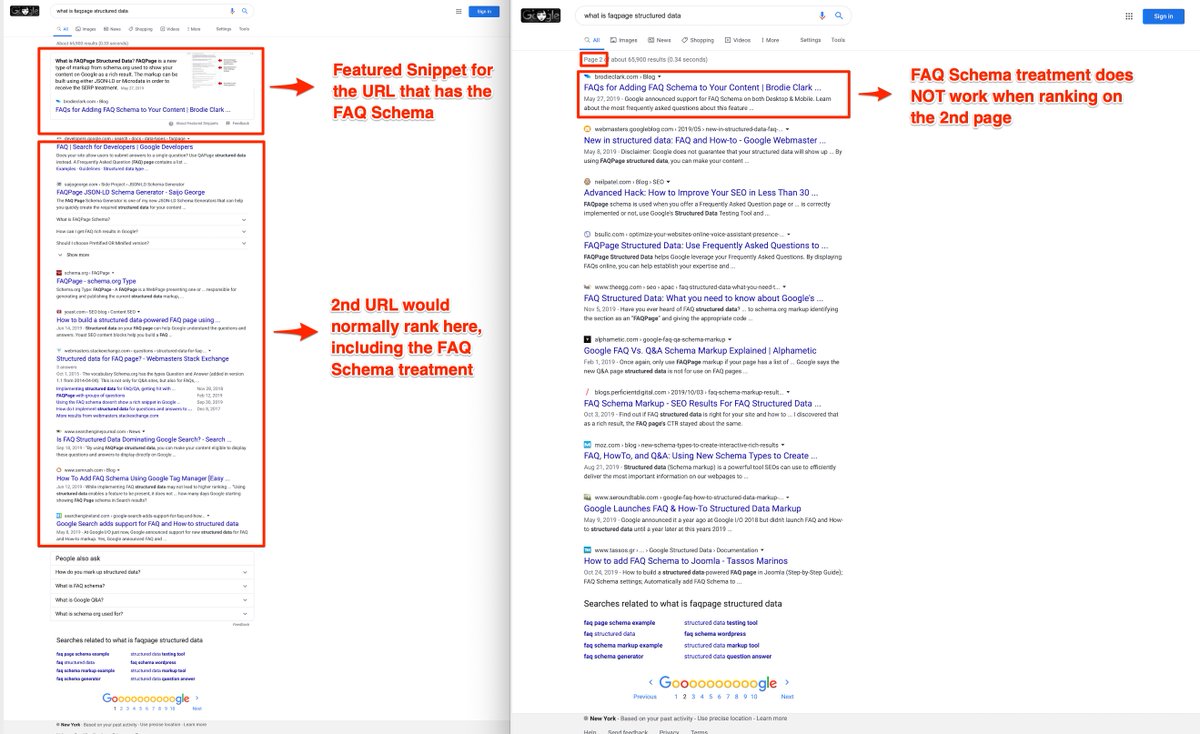Screen dimensions: 1200x734
Task: Click Sign in button in left window
Action: pos(484,11)
